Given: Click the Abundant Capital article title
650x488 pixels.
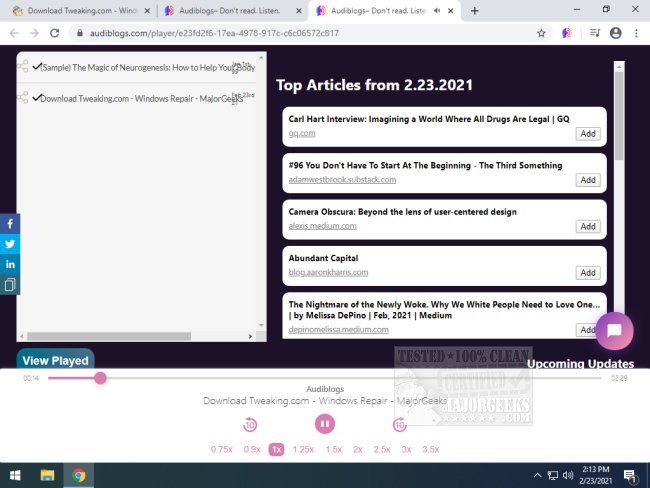Looking at the screenshot, I should tap(323, 258).
